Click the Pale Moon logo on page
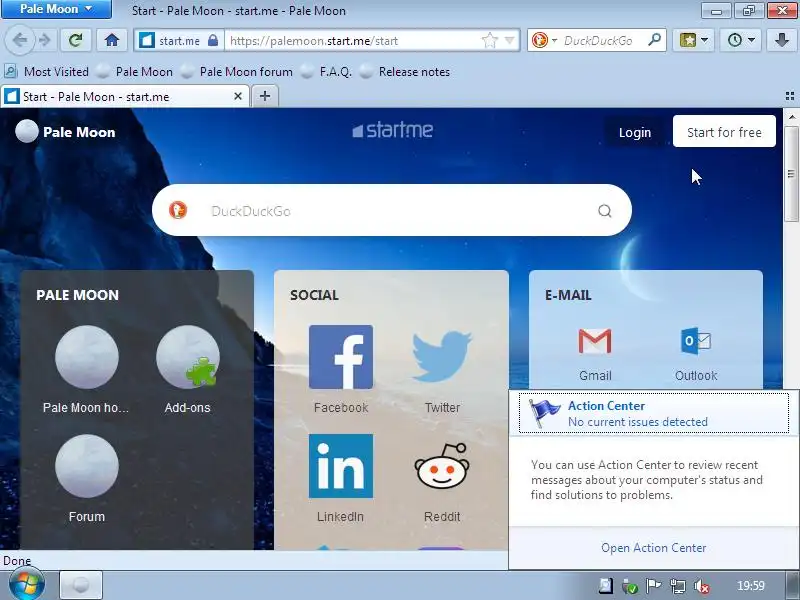The height and width of the screenshot is (600, 800). [65, 132]
